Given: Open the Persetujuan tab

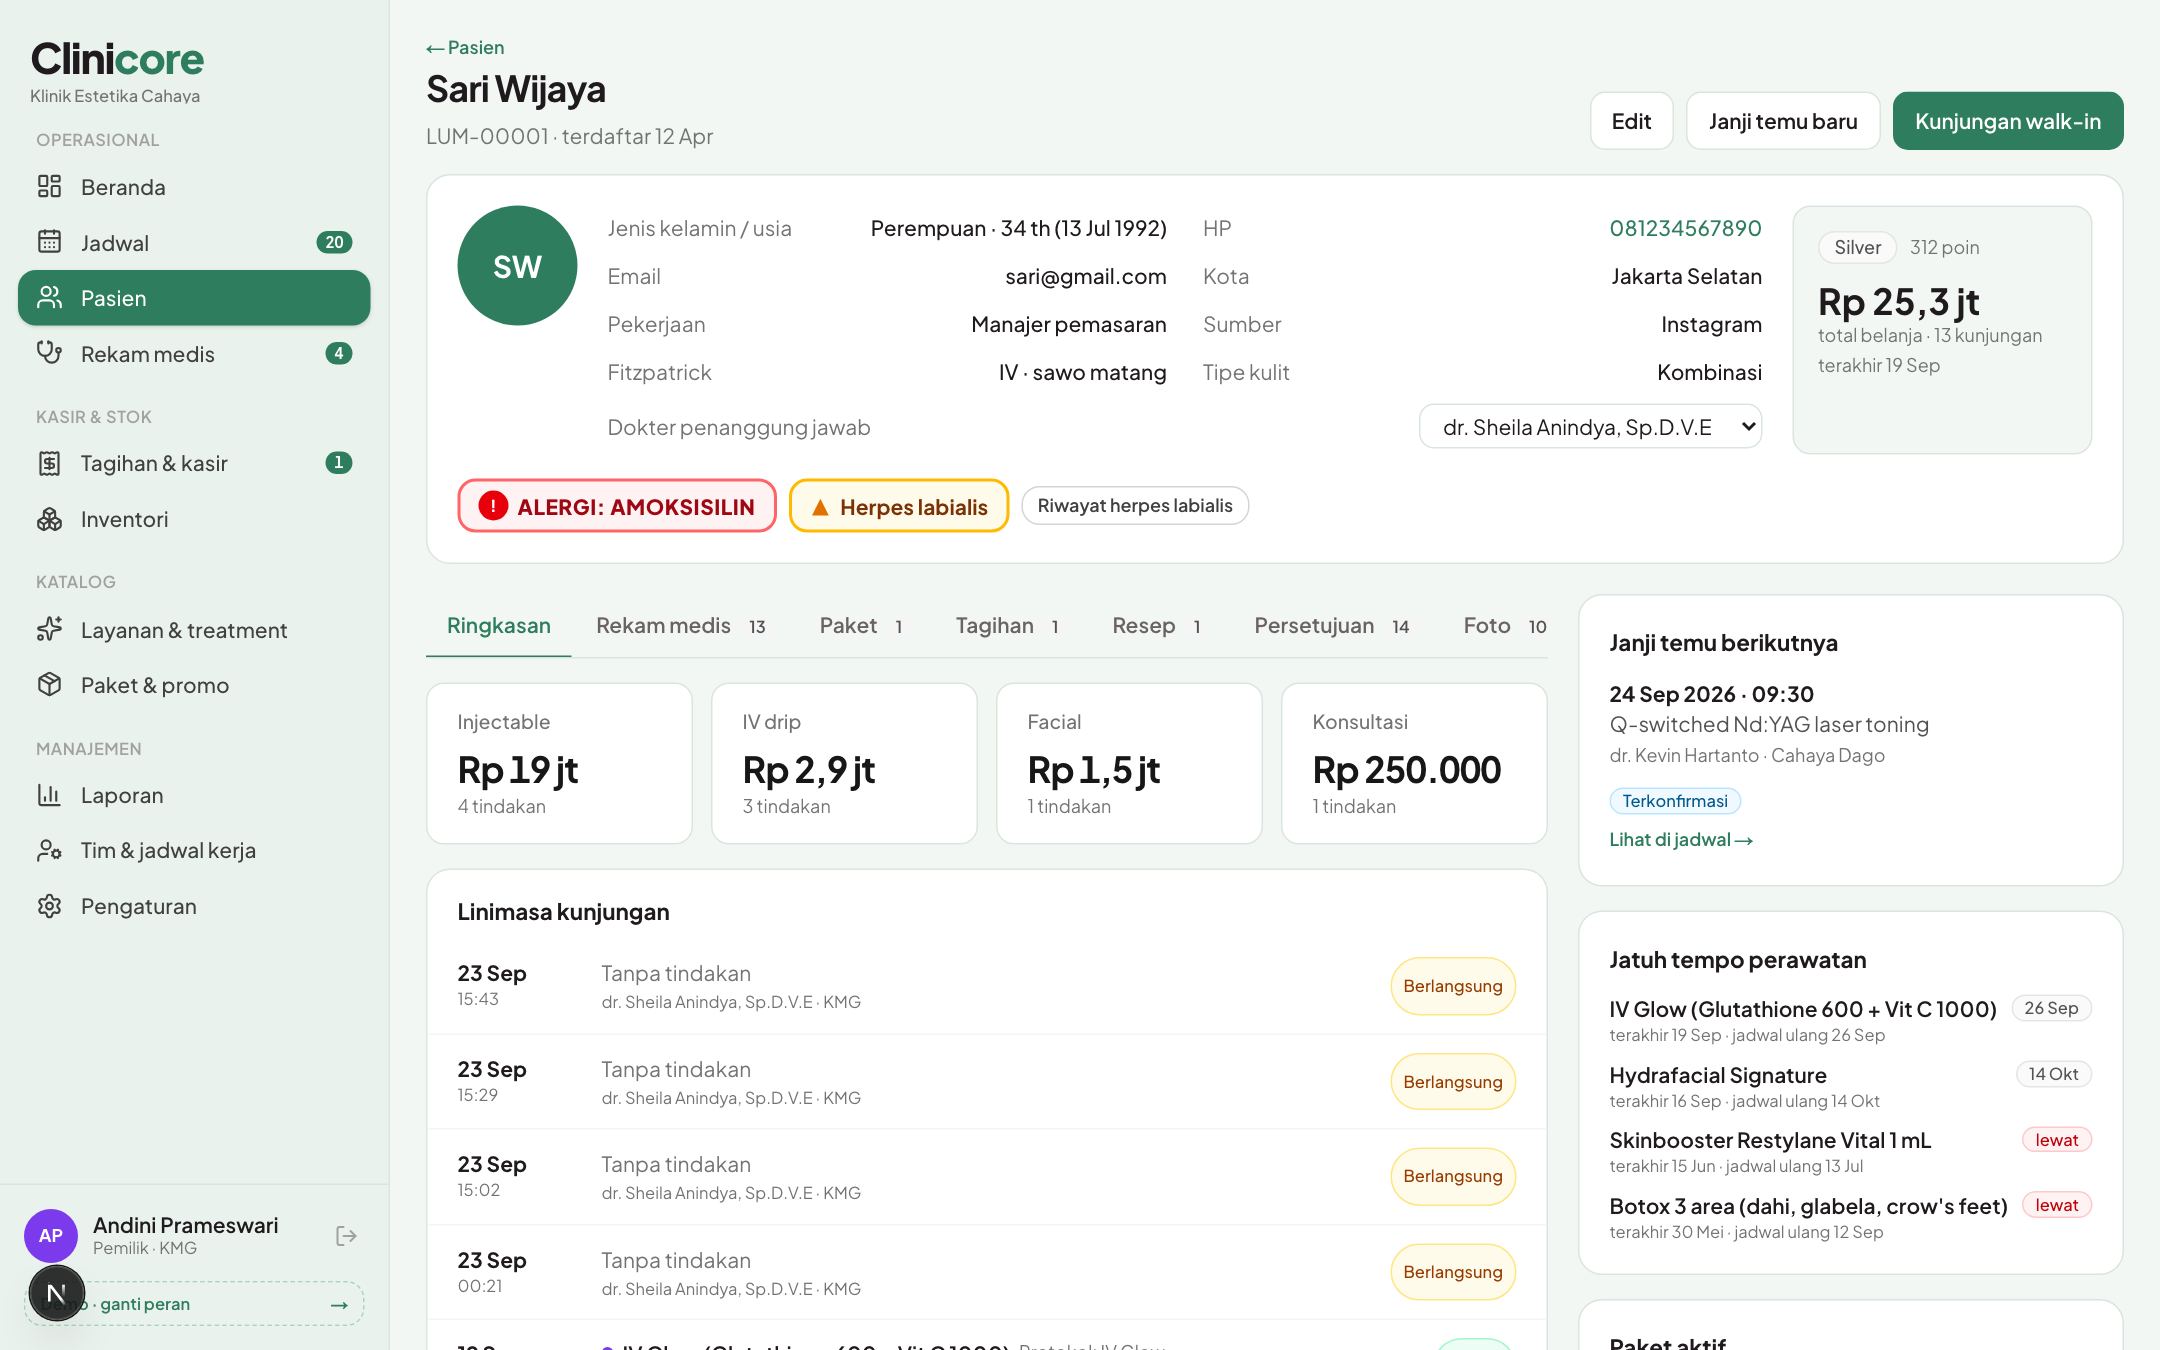Looking at the screenshot, I should point(1332,626).
